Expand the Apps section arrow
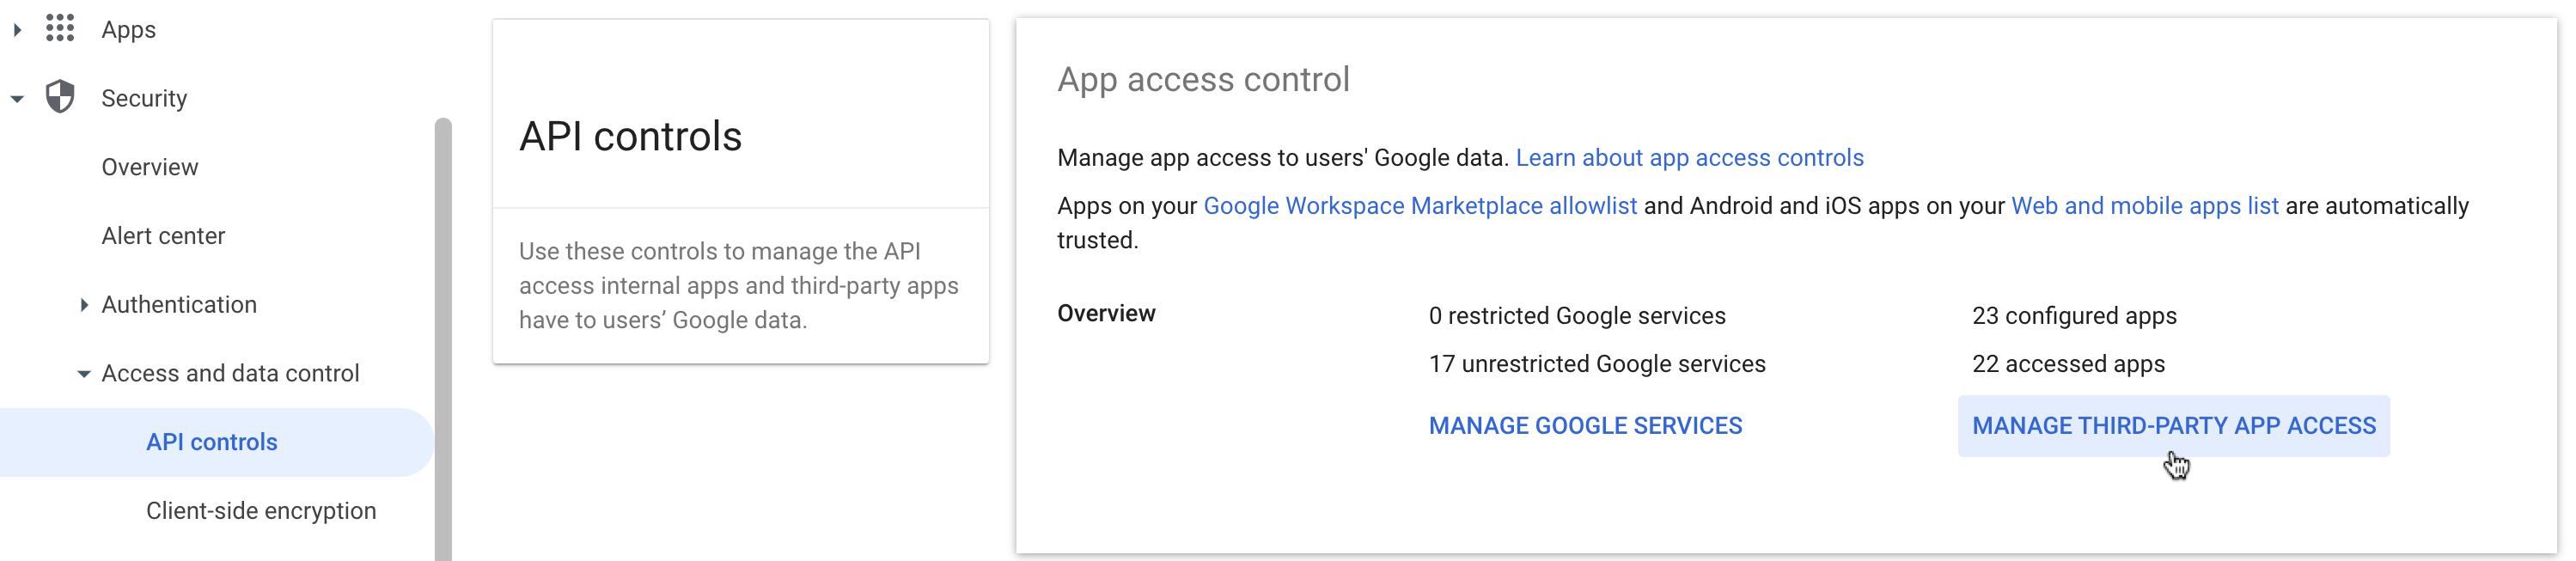Screen dimensions: 2576x561 click(x=17, y=30)
